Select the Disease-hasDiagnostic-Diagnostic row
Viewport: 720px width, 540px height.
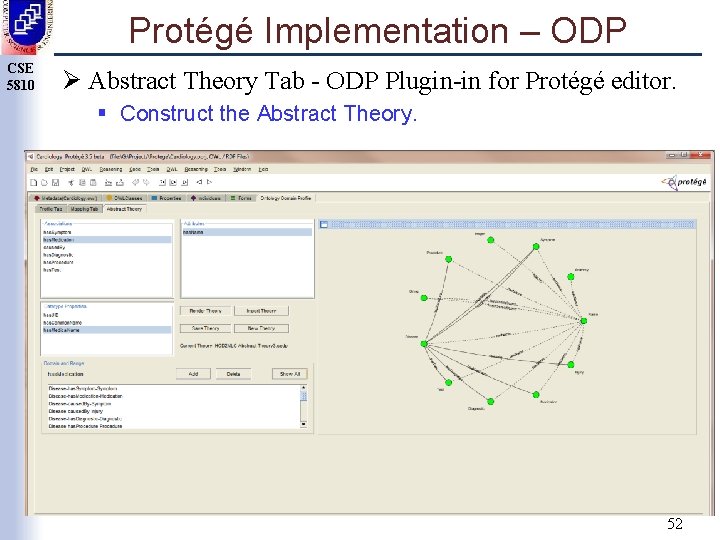coord(174,419)
